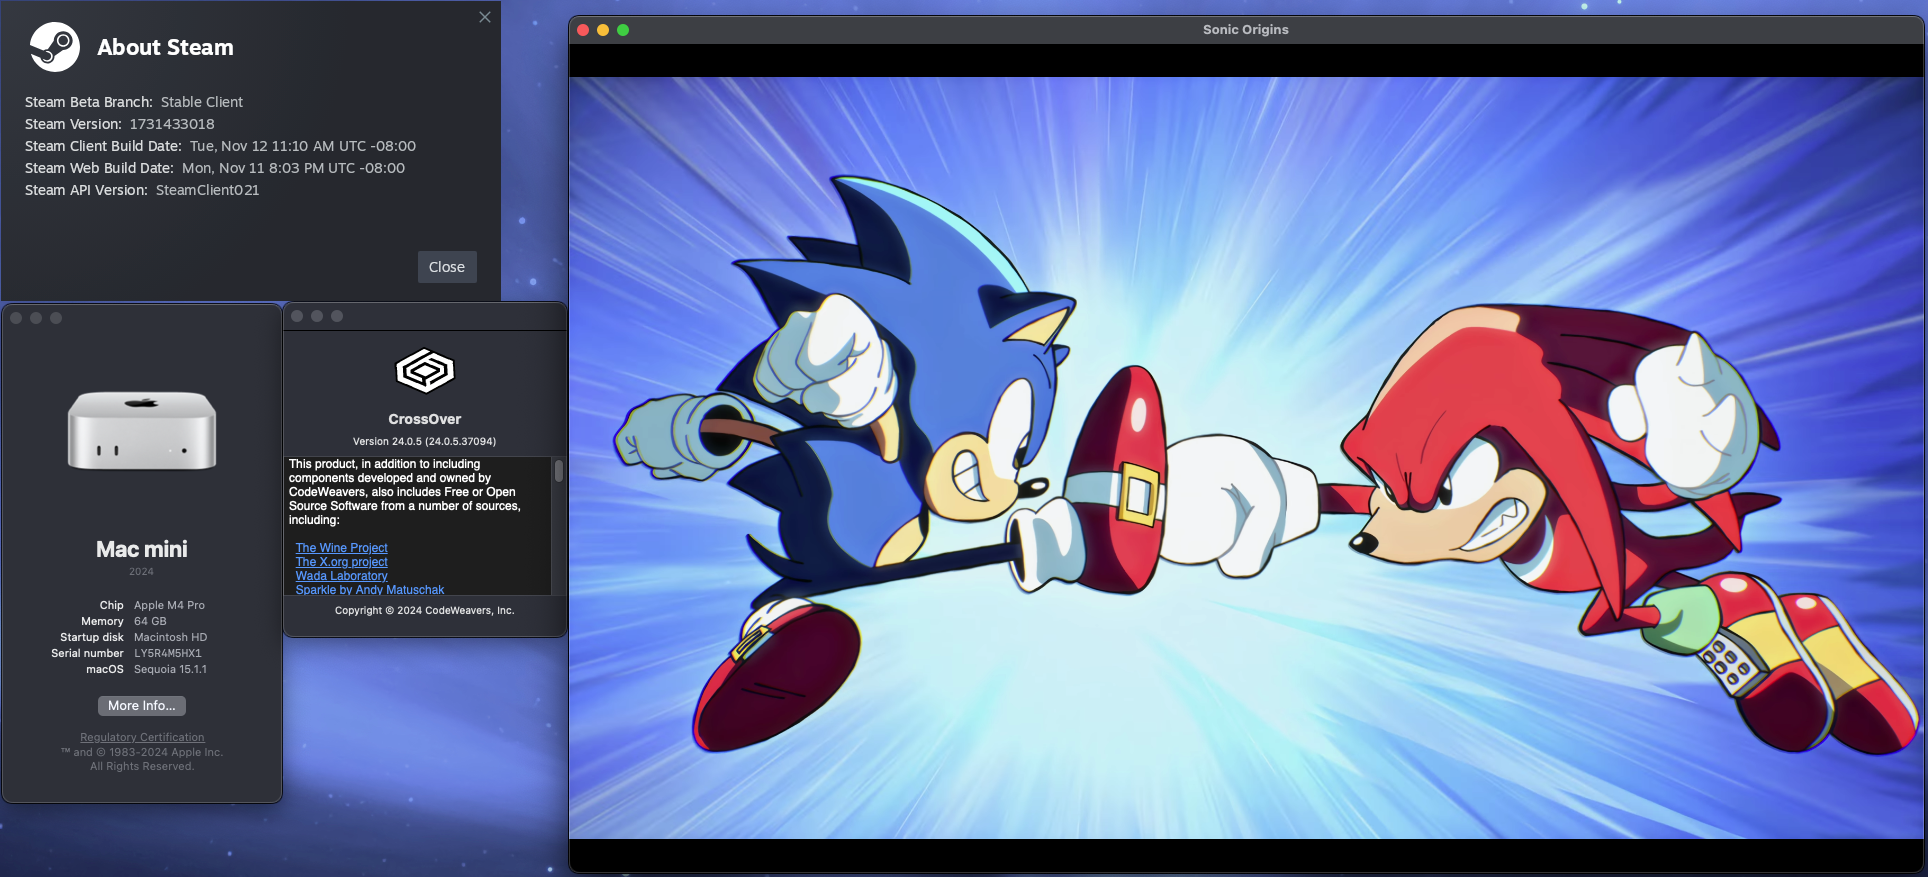
Task: Open the Wada Laboratory link
Action: [341, 576]
